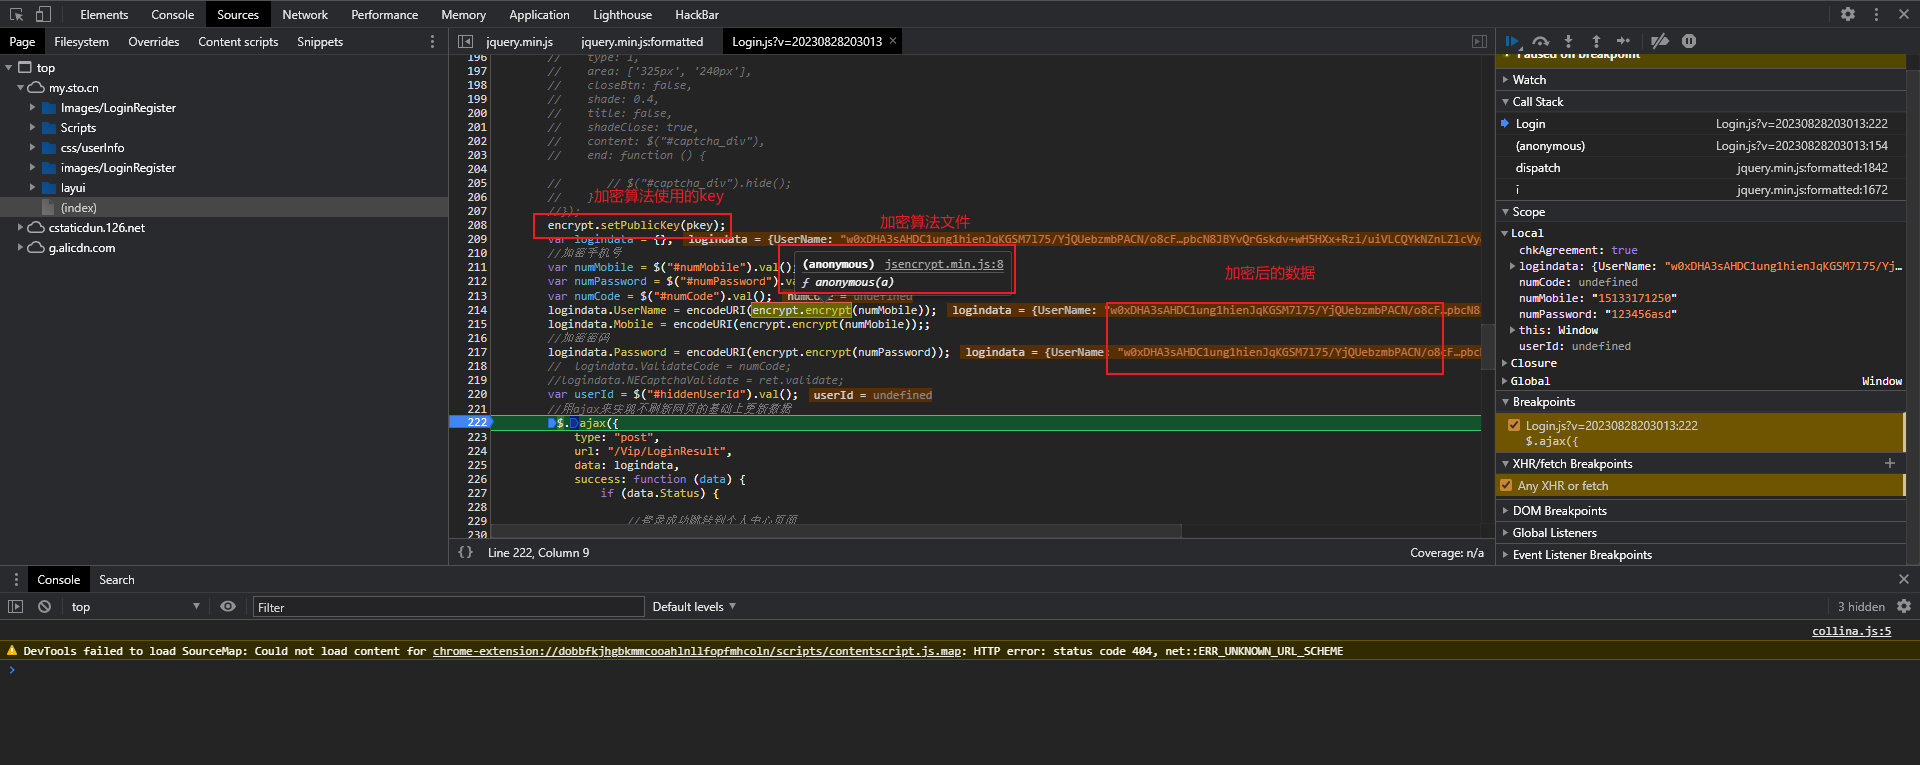Close the DevTools panel
This screenshot has width=1920, height=765.
tap(1904, 14)
